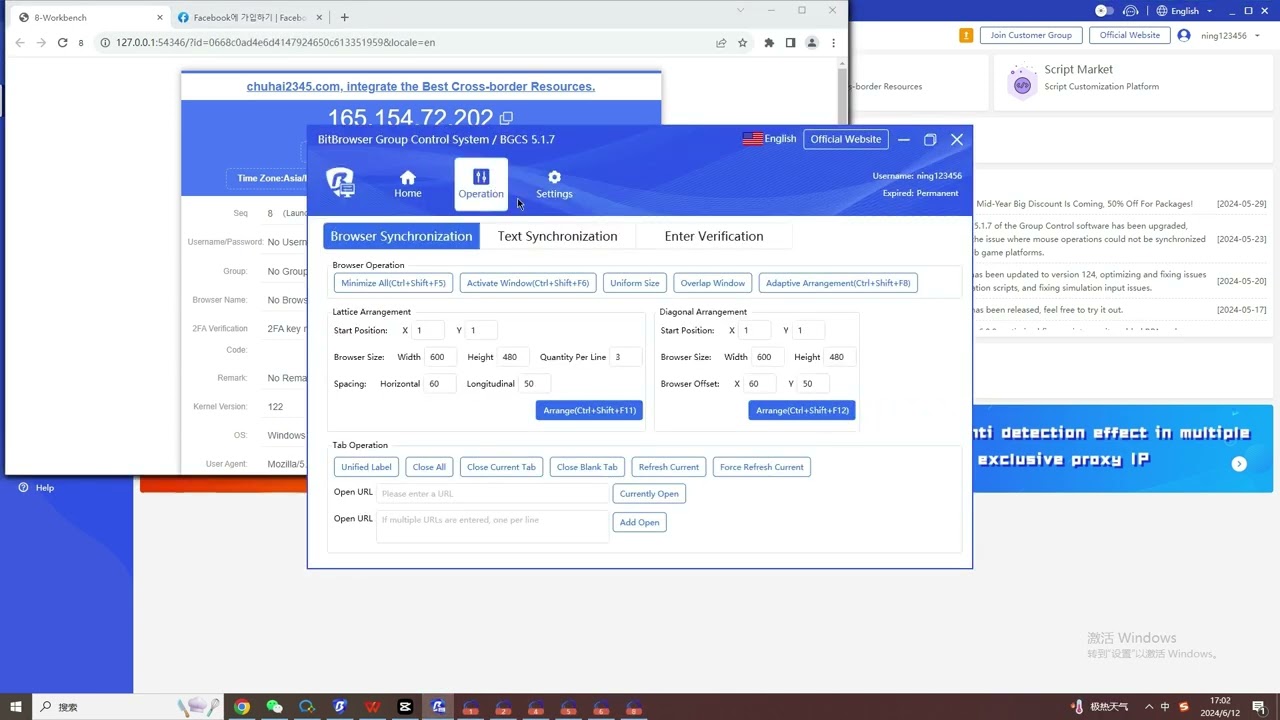Switch to Browser Synchronization tab
The image size is (1280, 720).
[x=401, y=236]
